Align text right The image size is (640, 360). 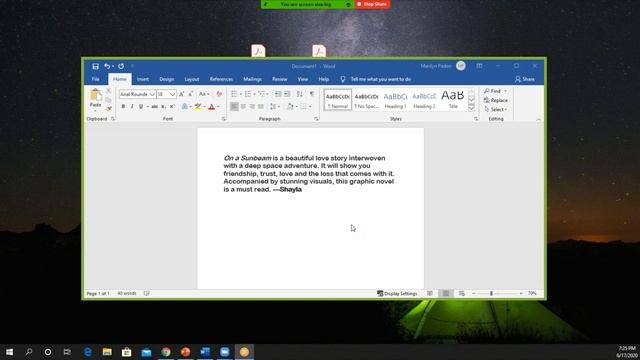[x=252, y=107]
